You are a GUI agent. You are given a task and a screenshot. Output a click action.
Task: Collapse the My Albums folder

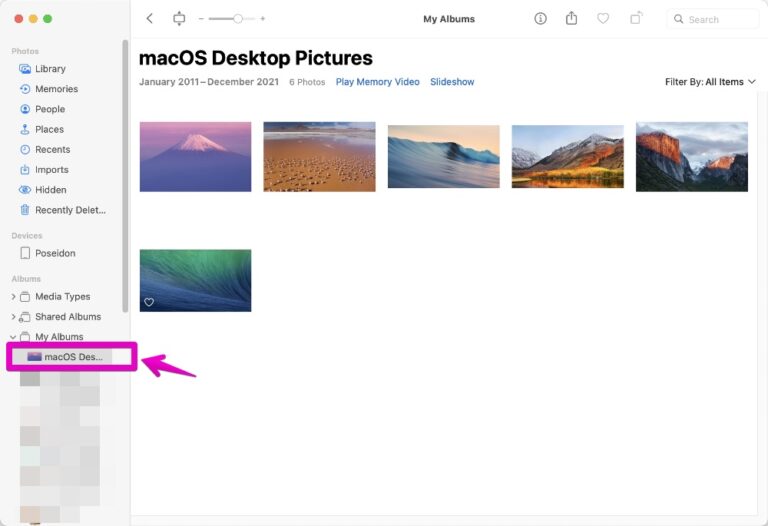coord(13,337)
